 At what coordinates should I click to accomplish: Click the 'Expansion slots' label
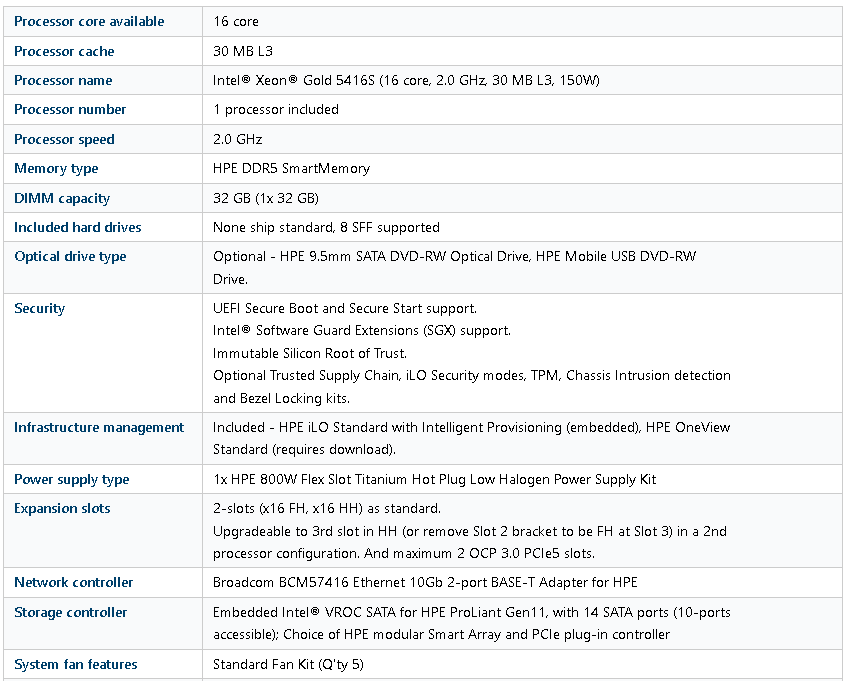pyautogui.click(x=62, y=509)
